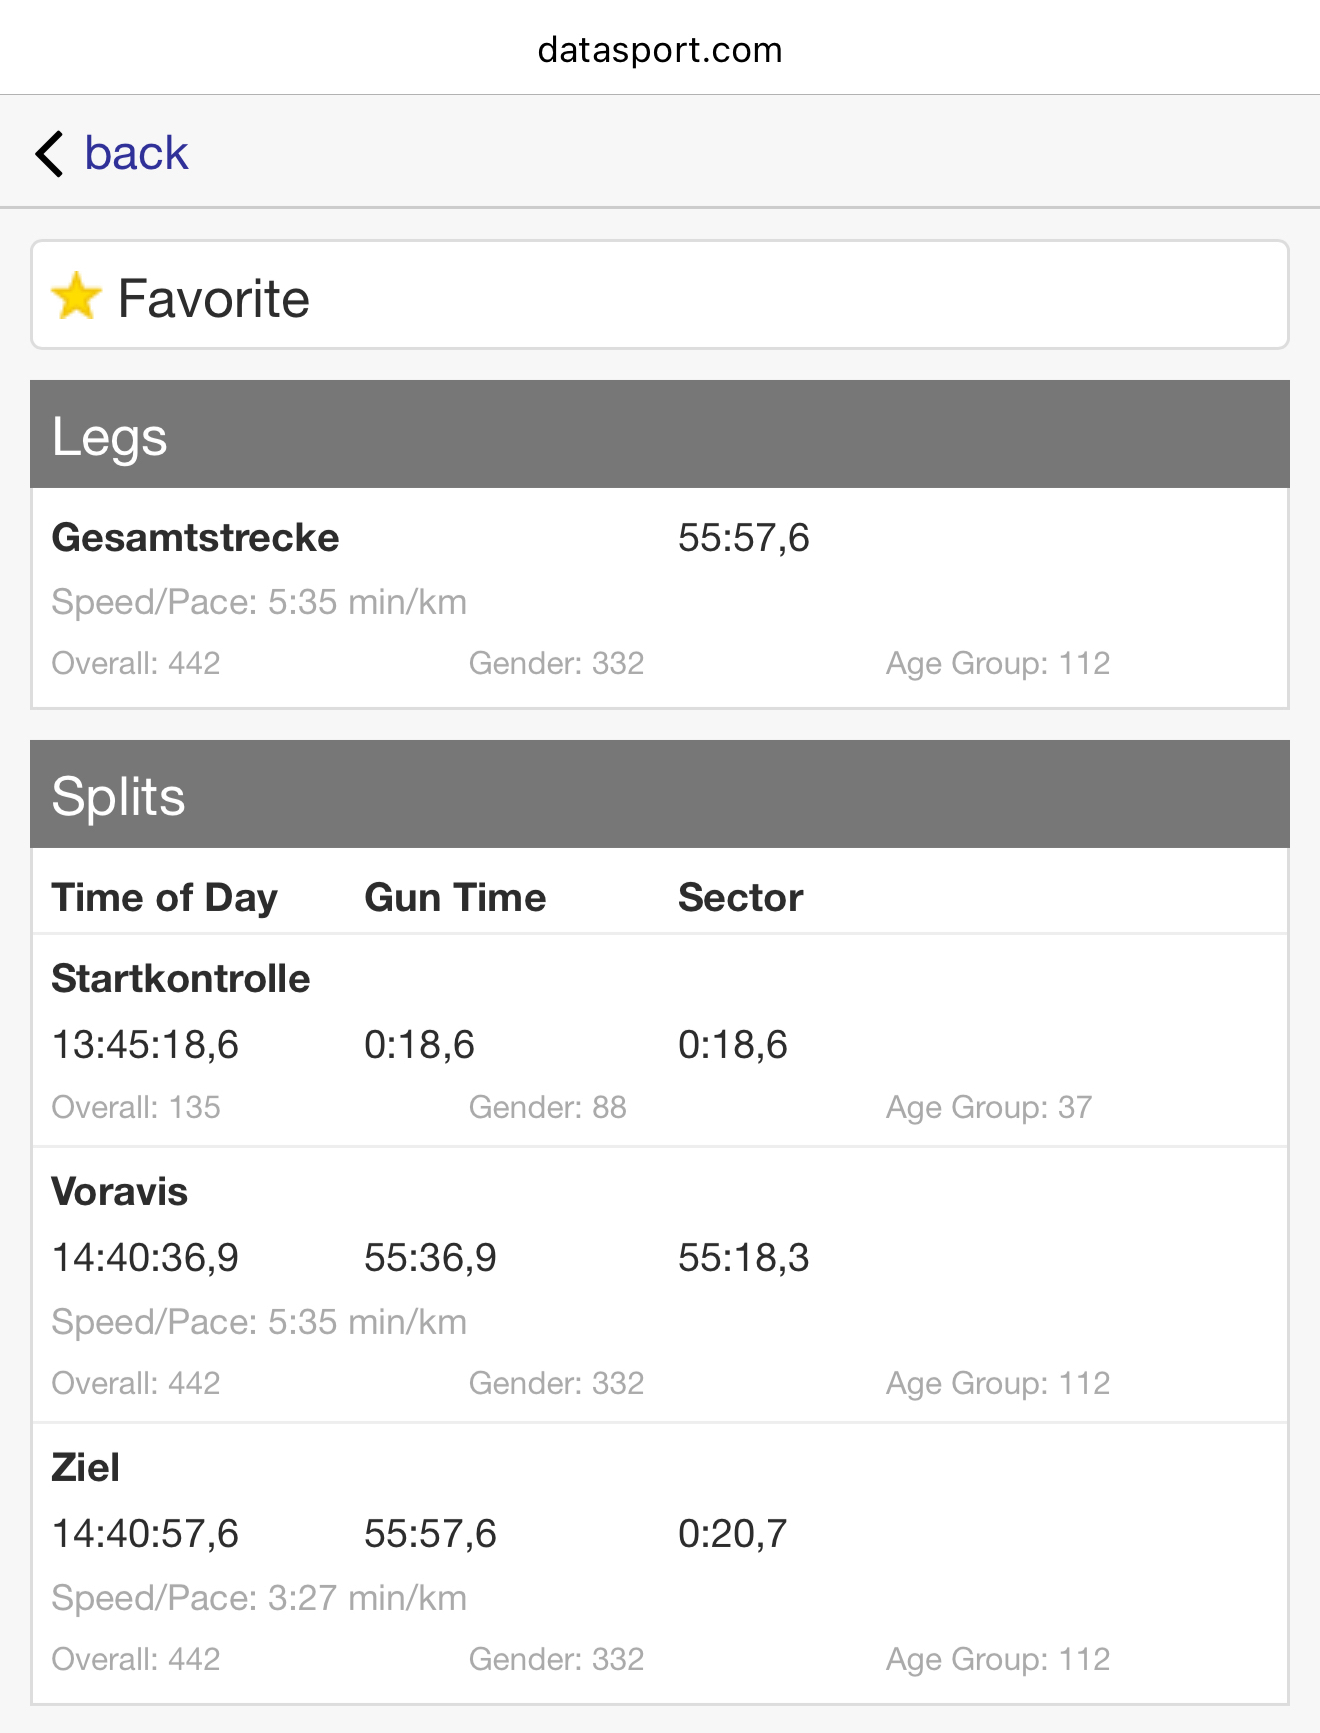This screenshot has height=1733, width=1320.
Task: Tap the back chevron arrow icon
Action: (49, 154)
